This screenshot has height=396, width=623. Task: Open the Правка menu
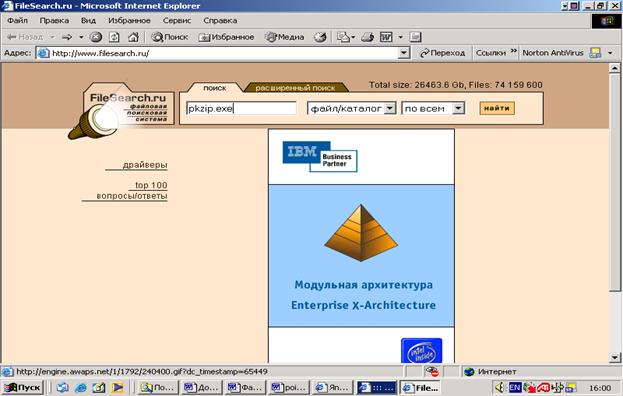pyautogui.click(x=54, y=20)
